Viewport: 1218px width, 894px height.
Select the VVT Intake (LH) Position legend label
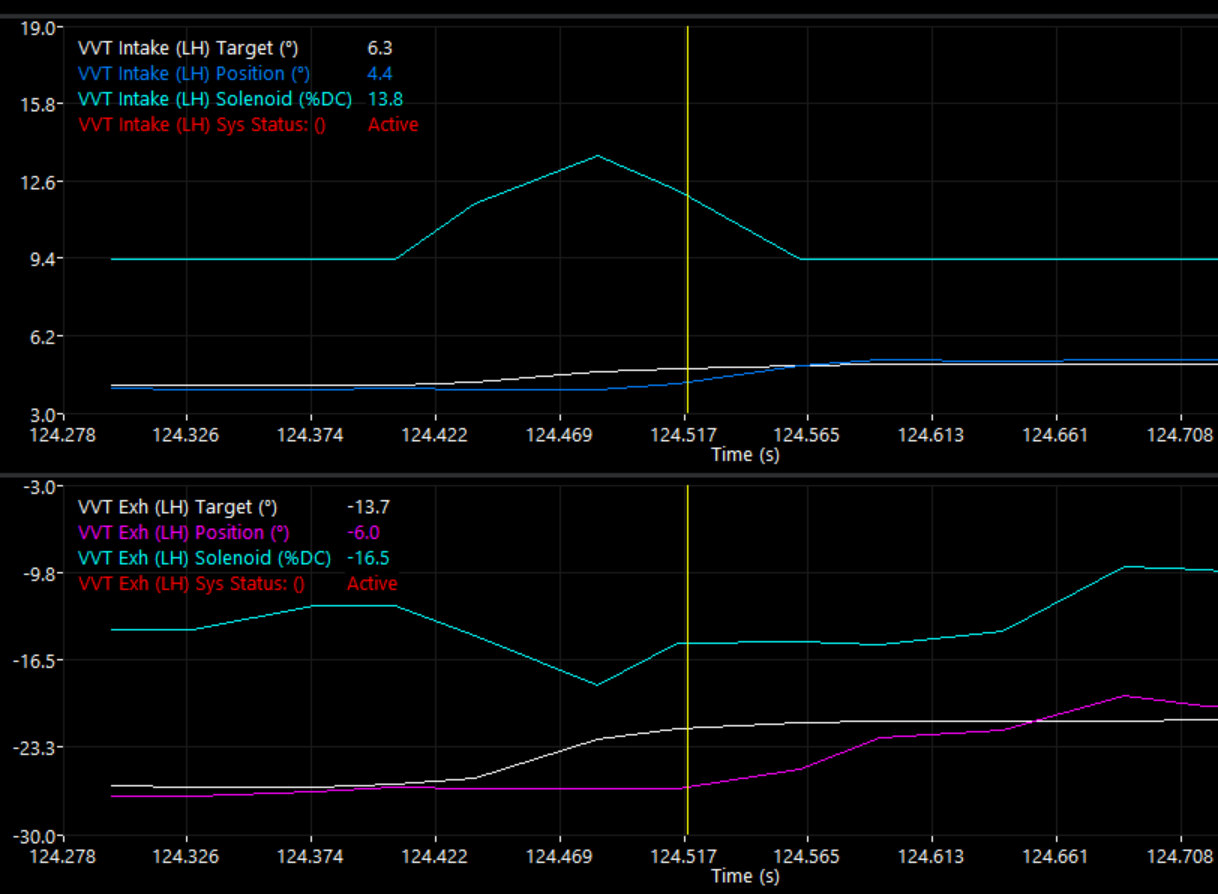[x=194, y=73]
